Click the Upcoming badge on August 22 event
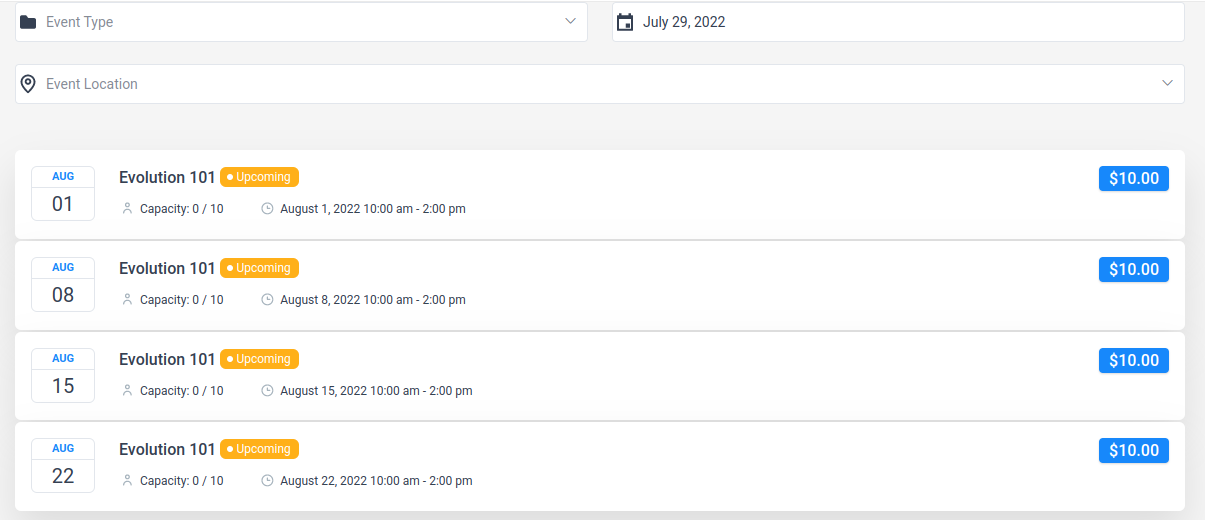 click(x=260, y=449)
